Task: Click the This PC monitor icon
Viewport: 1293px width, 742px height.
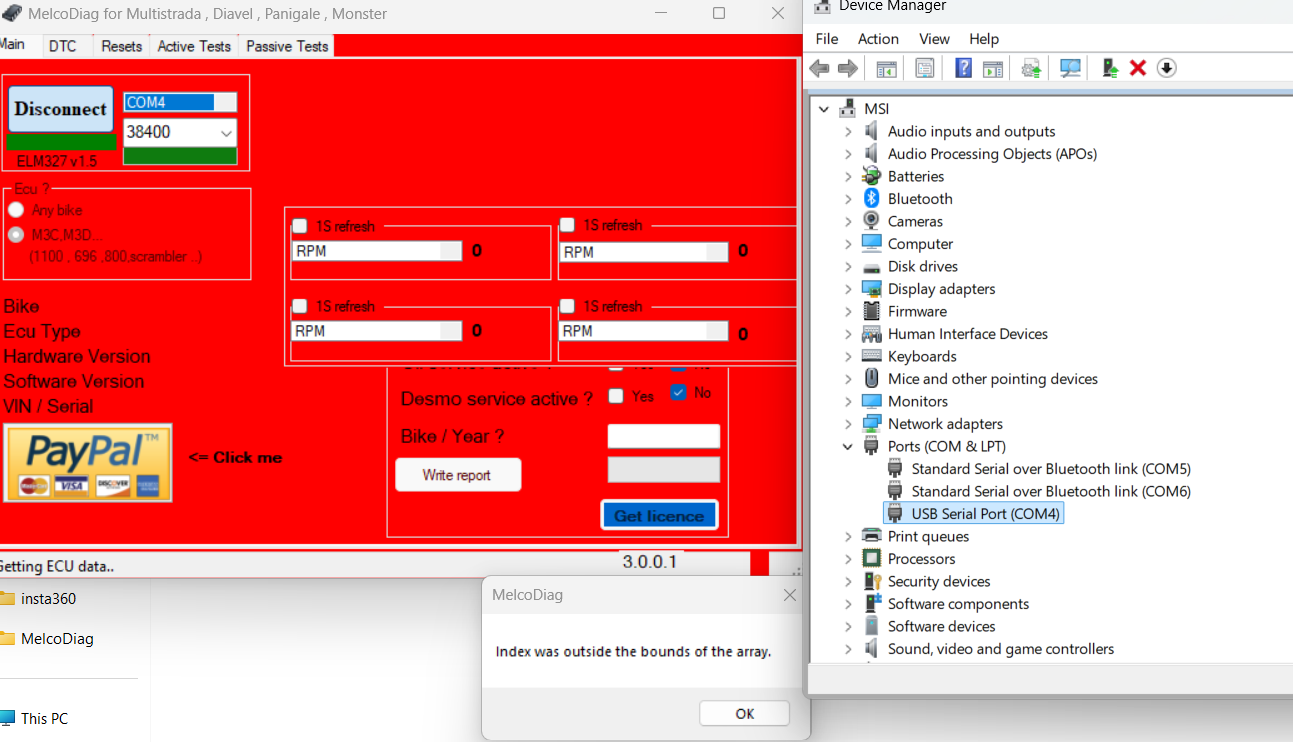Action: pyautogui.click(x=7, y=718)
